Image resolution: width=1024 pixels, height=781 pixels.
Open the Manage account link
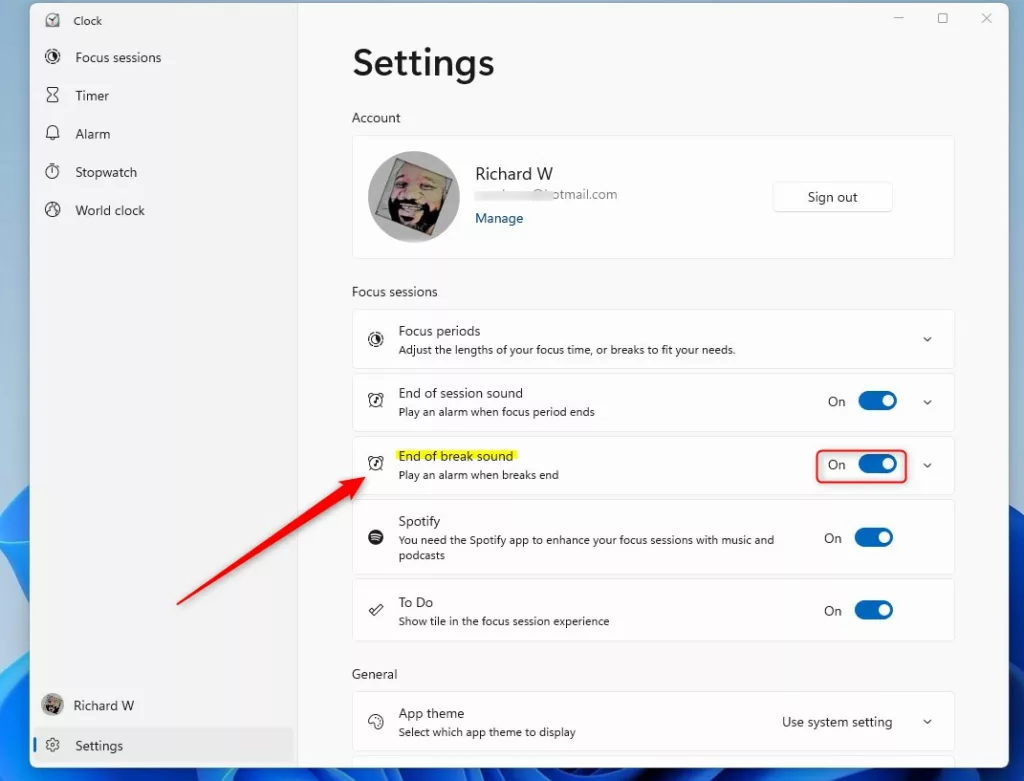(499, 218)
